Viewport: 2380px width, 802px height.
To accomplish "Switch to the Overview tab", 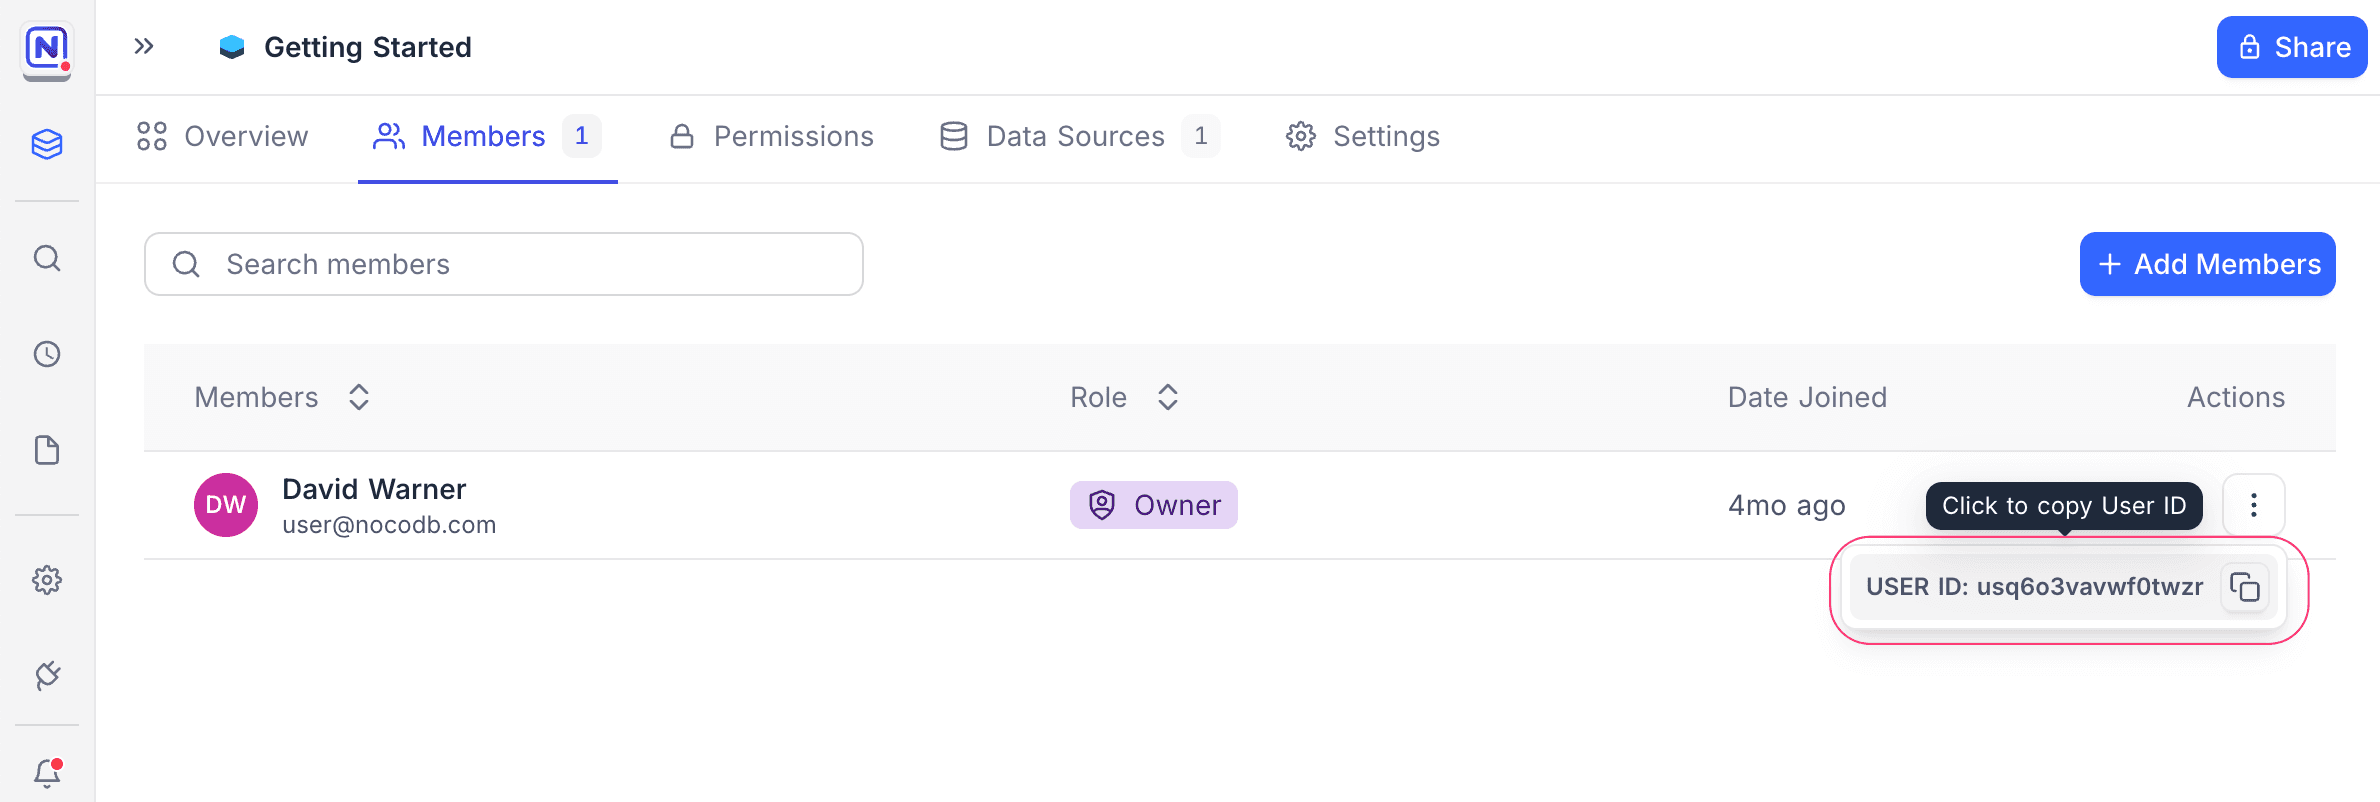I will pyautogui.click(x=223, y=136).
